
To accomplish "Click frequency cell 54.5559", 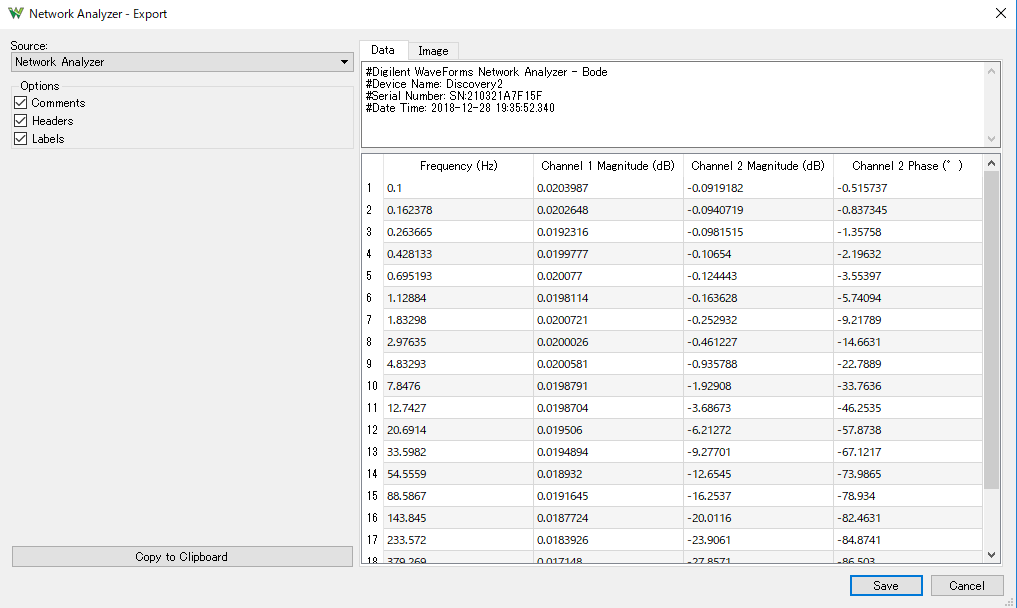I will coord(459,474).
